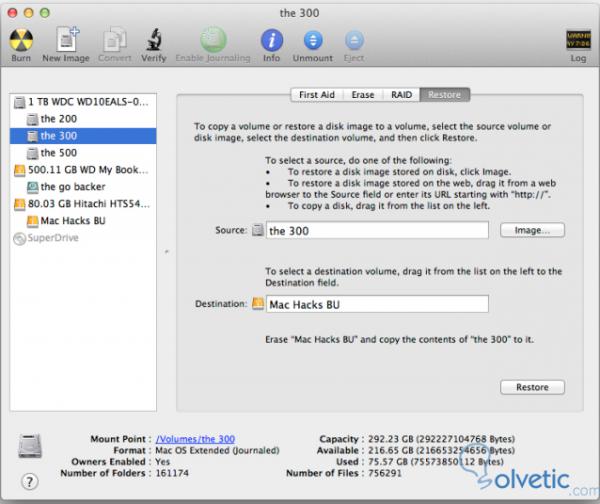Click Available value 216.65 GB
The width and height of the screenshot is (600, 504).
(x=441, y=450)
